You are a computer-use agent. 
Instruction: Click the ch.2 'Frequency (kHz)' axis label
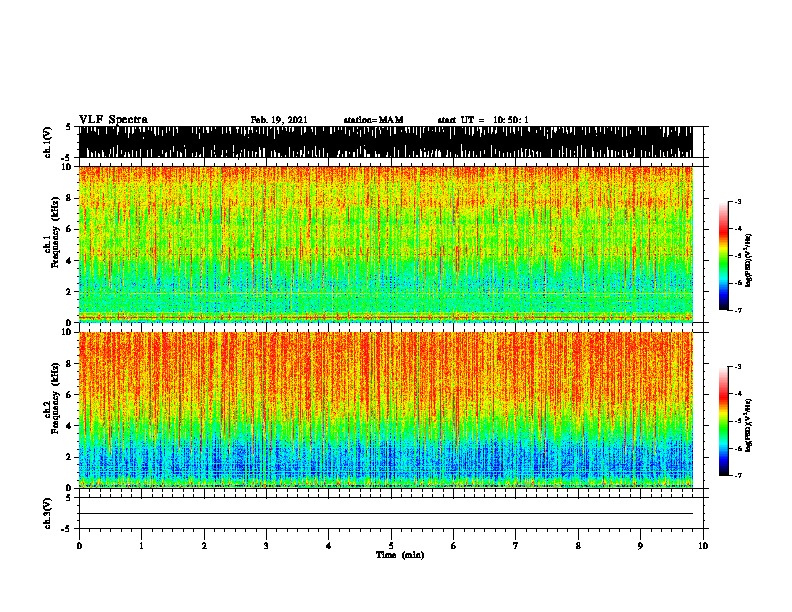click(55, 398)
